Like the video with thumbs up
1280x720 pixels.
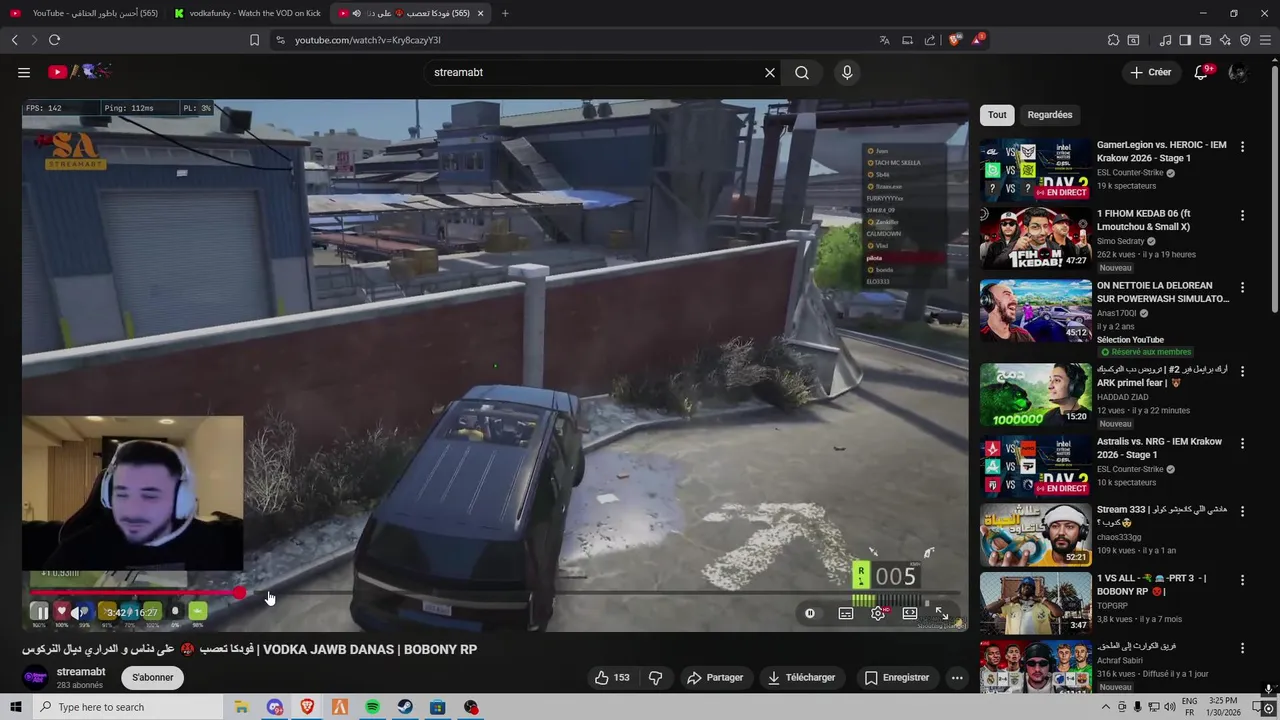point(612,677)
